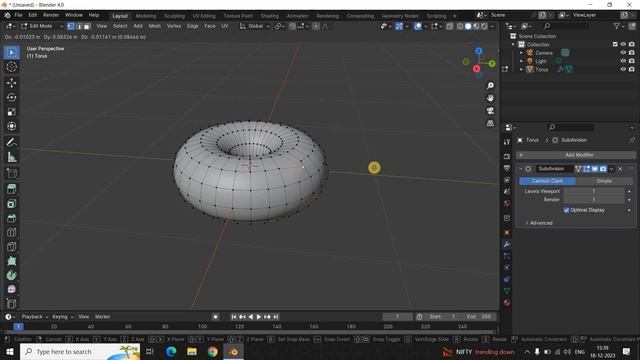Click the Add Modifier button

click(576, 155)
